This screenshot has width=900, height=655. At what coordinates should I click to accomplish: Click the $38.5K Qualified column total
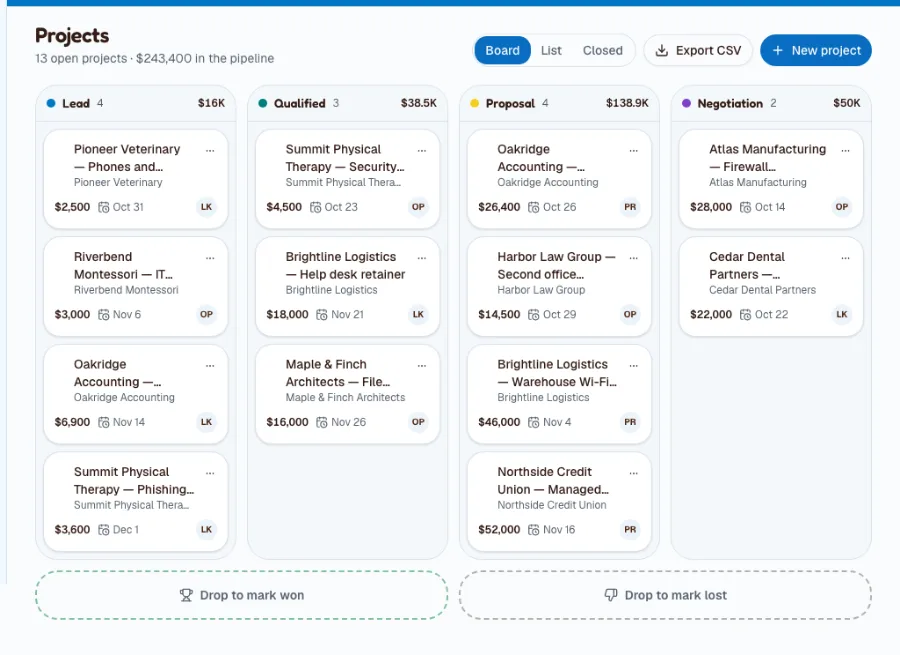(418, 103)
